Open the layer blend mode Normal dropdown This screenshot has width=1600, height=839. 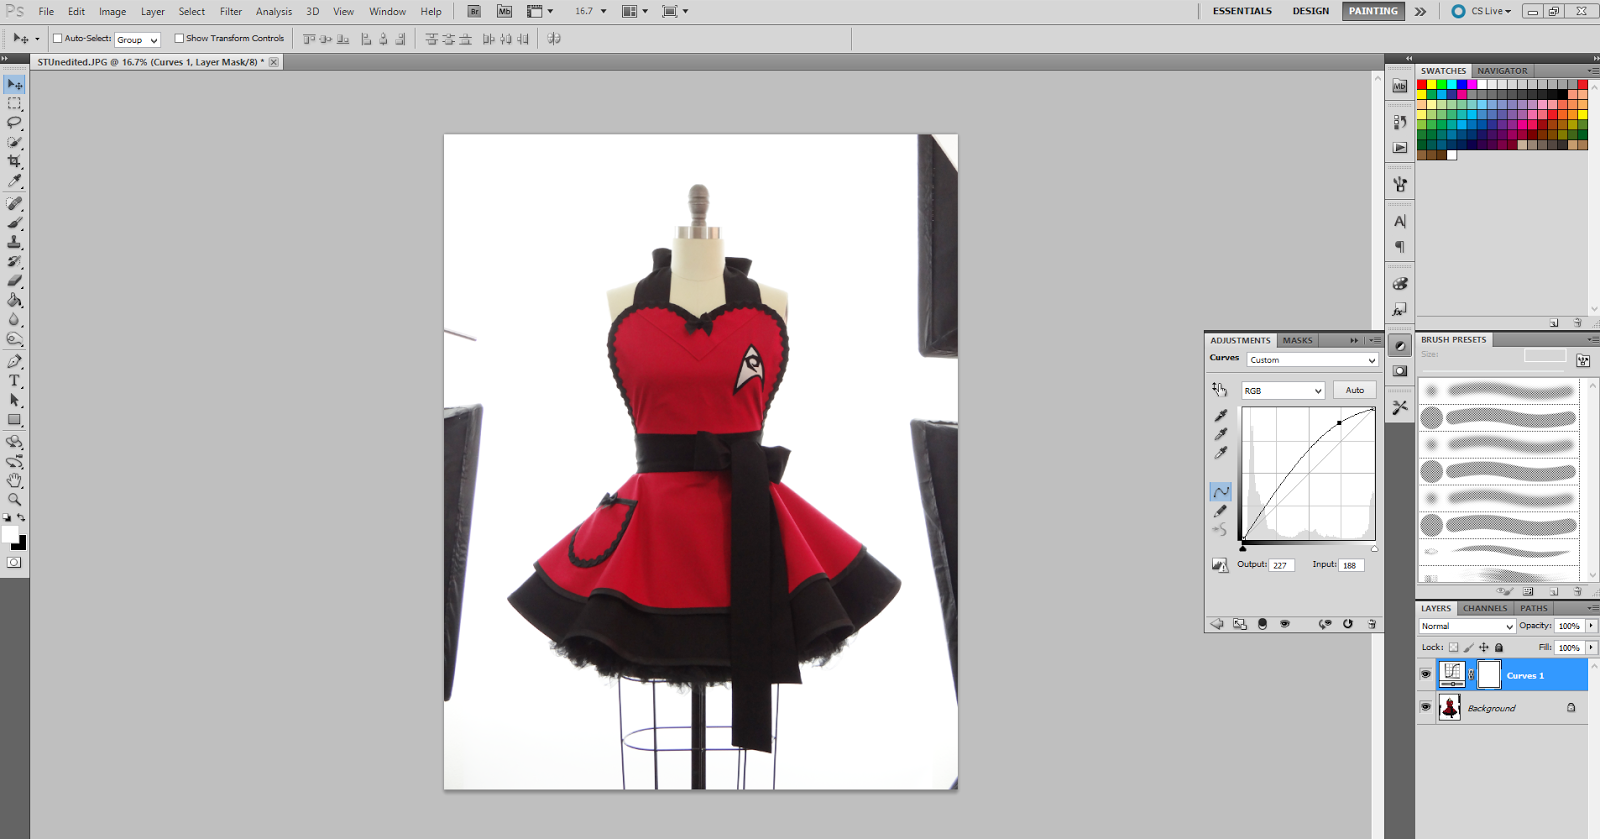coord(1467,626)
